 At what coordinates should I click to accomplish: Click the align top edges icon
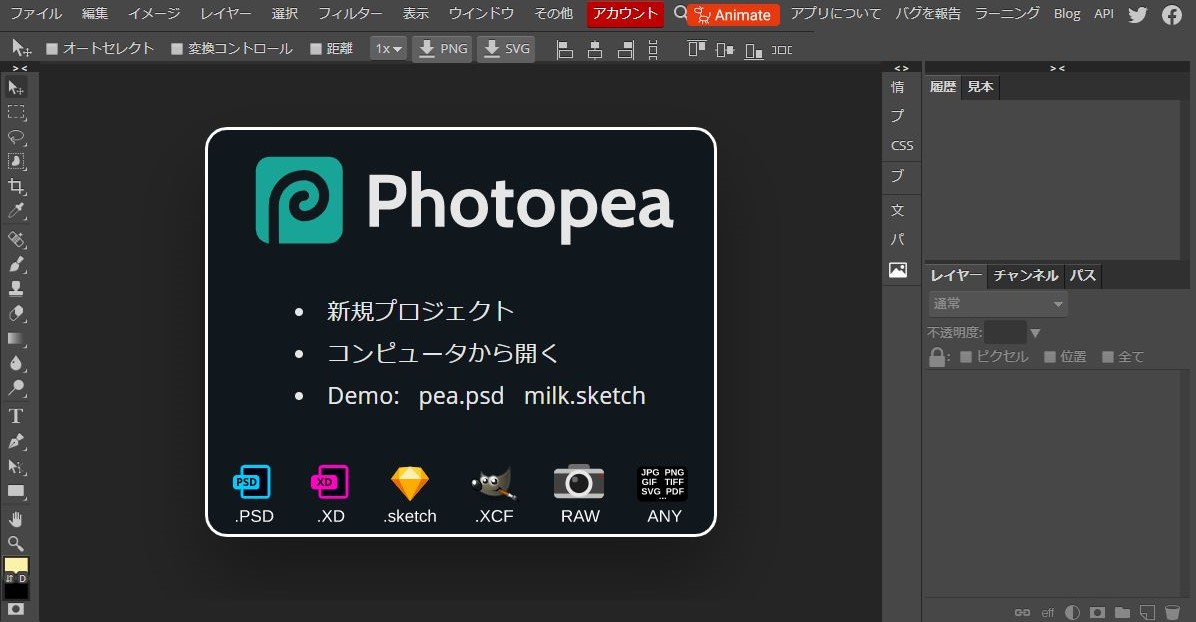696,50
